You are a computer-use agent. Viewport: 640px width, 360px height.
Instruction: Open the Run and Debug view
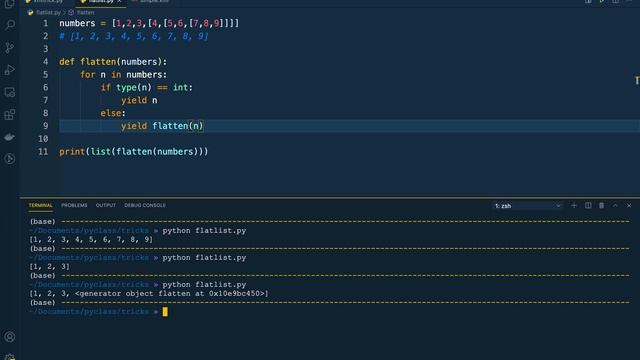[x=9, y=70]
